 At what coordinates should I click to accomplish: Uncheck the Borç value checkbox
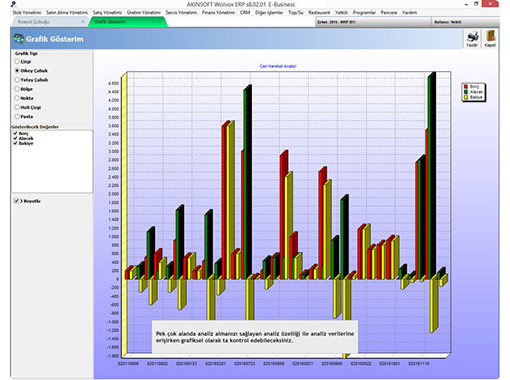[15, 133]
